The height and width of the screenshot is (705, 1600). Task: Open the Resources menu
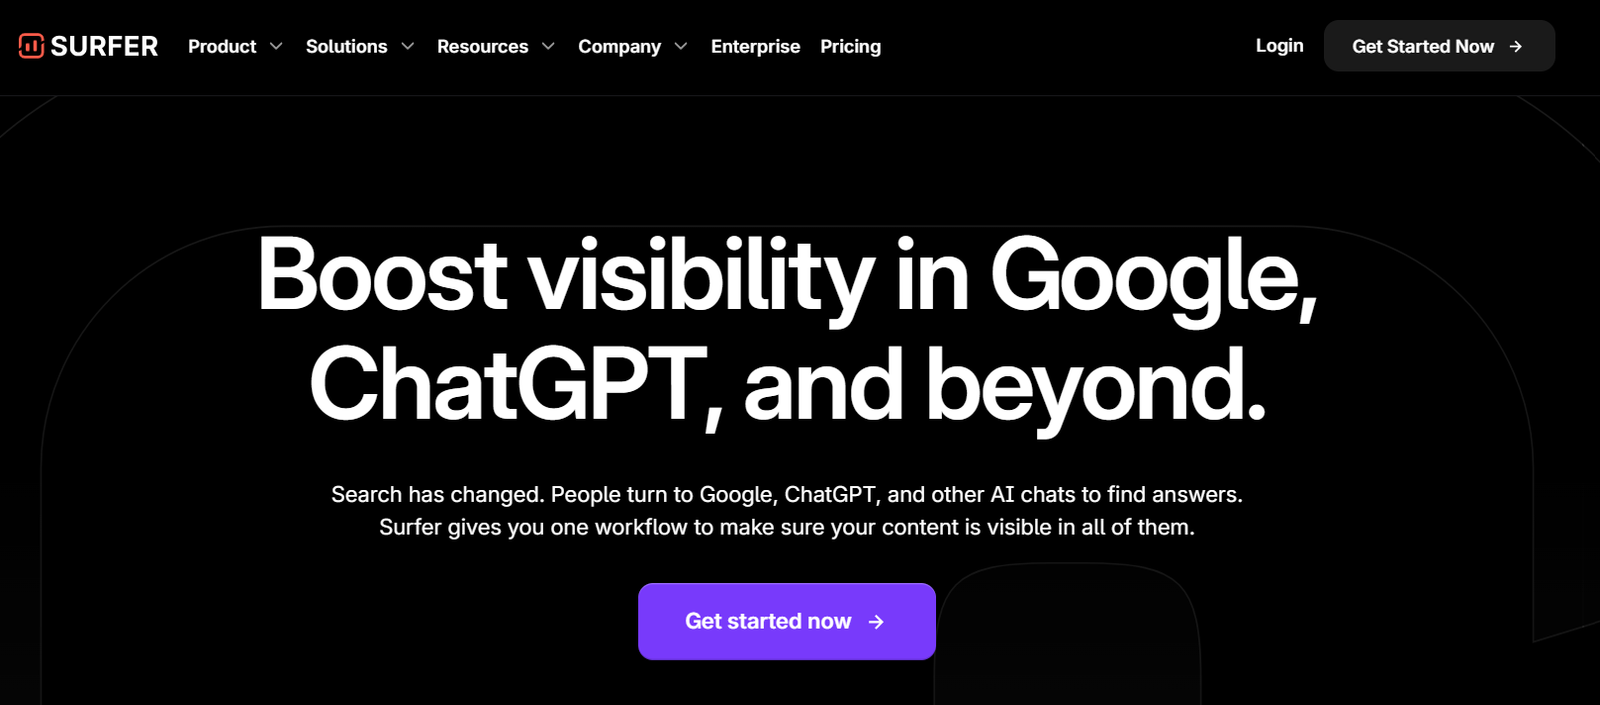pyautogui.click(x=482, y=46)
